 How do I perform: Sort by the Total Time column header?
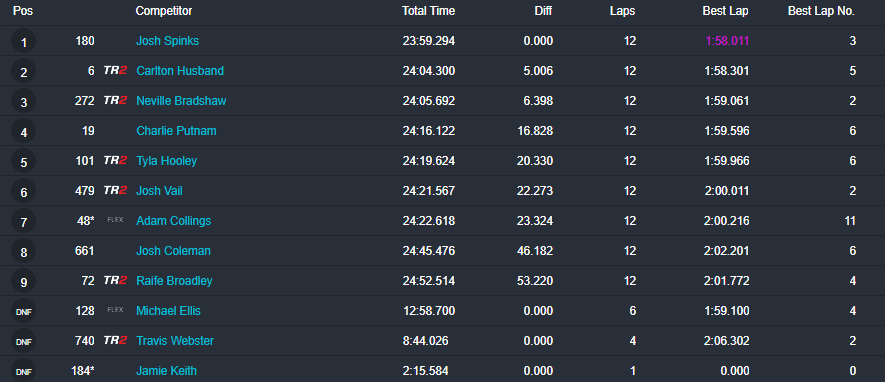(x=428, y=11)
